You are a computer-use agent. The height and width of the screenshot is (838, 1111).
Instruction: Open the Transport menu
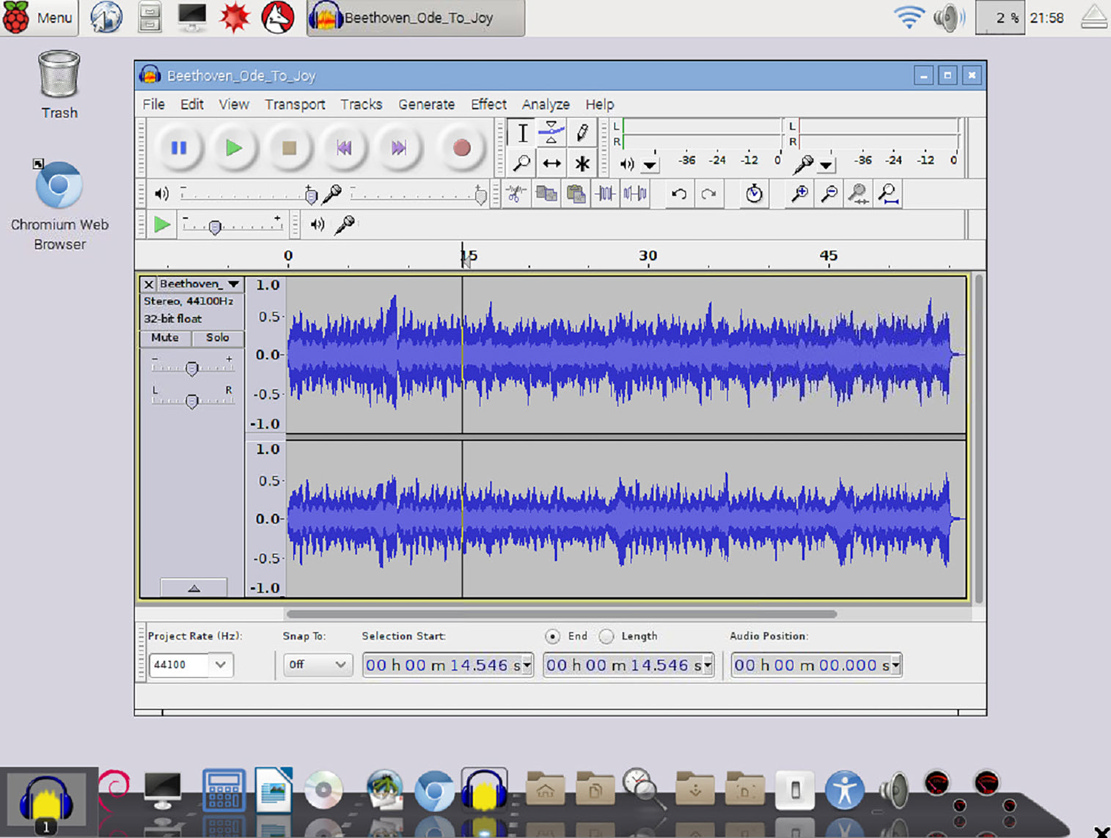[295, 104]
